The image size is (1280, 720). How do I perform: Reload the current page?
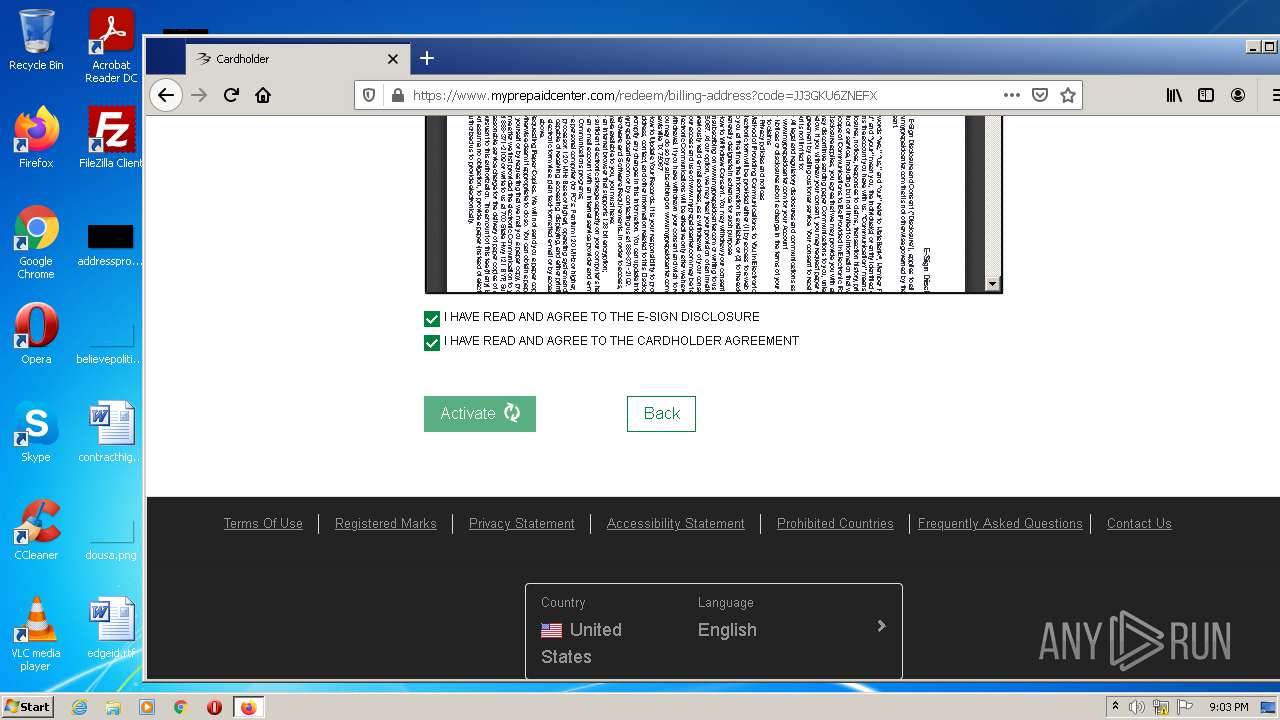231,95
